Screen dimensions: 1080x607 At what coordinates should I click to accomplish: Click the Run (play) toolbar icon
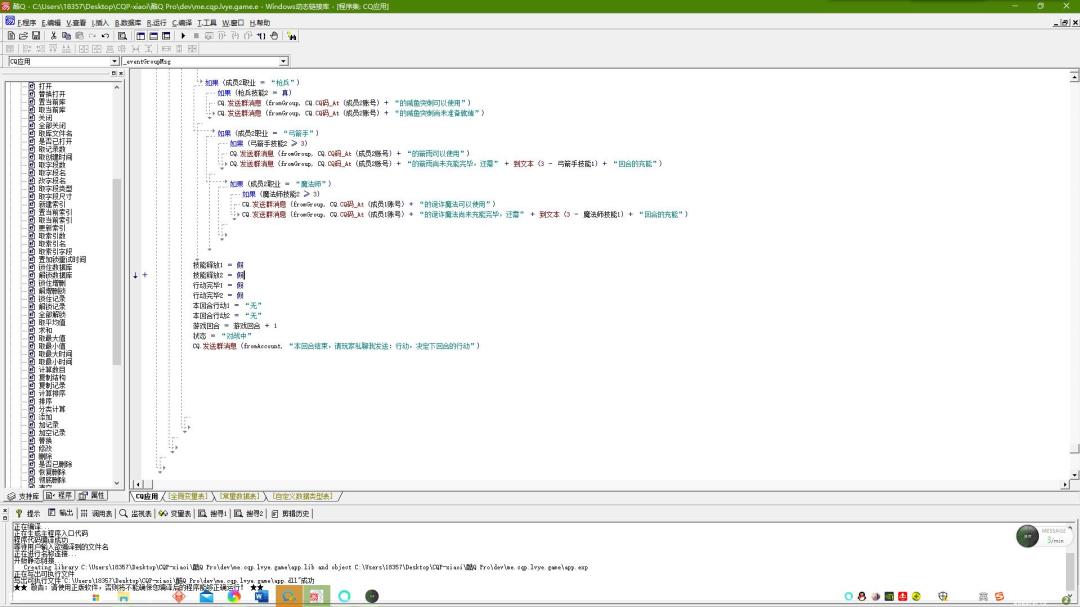tap(183, 36)
